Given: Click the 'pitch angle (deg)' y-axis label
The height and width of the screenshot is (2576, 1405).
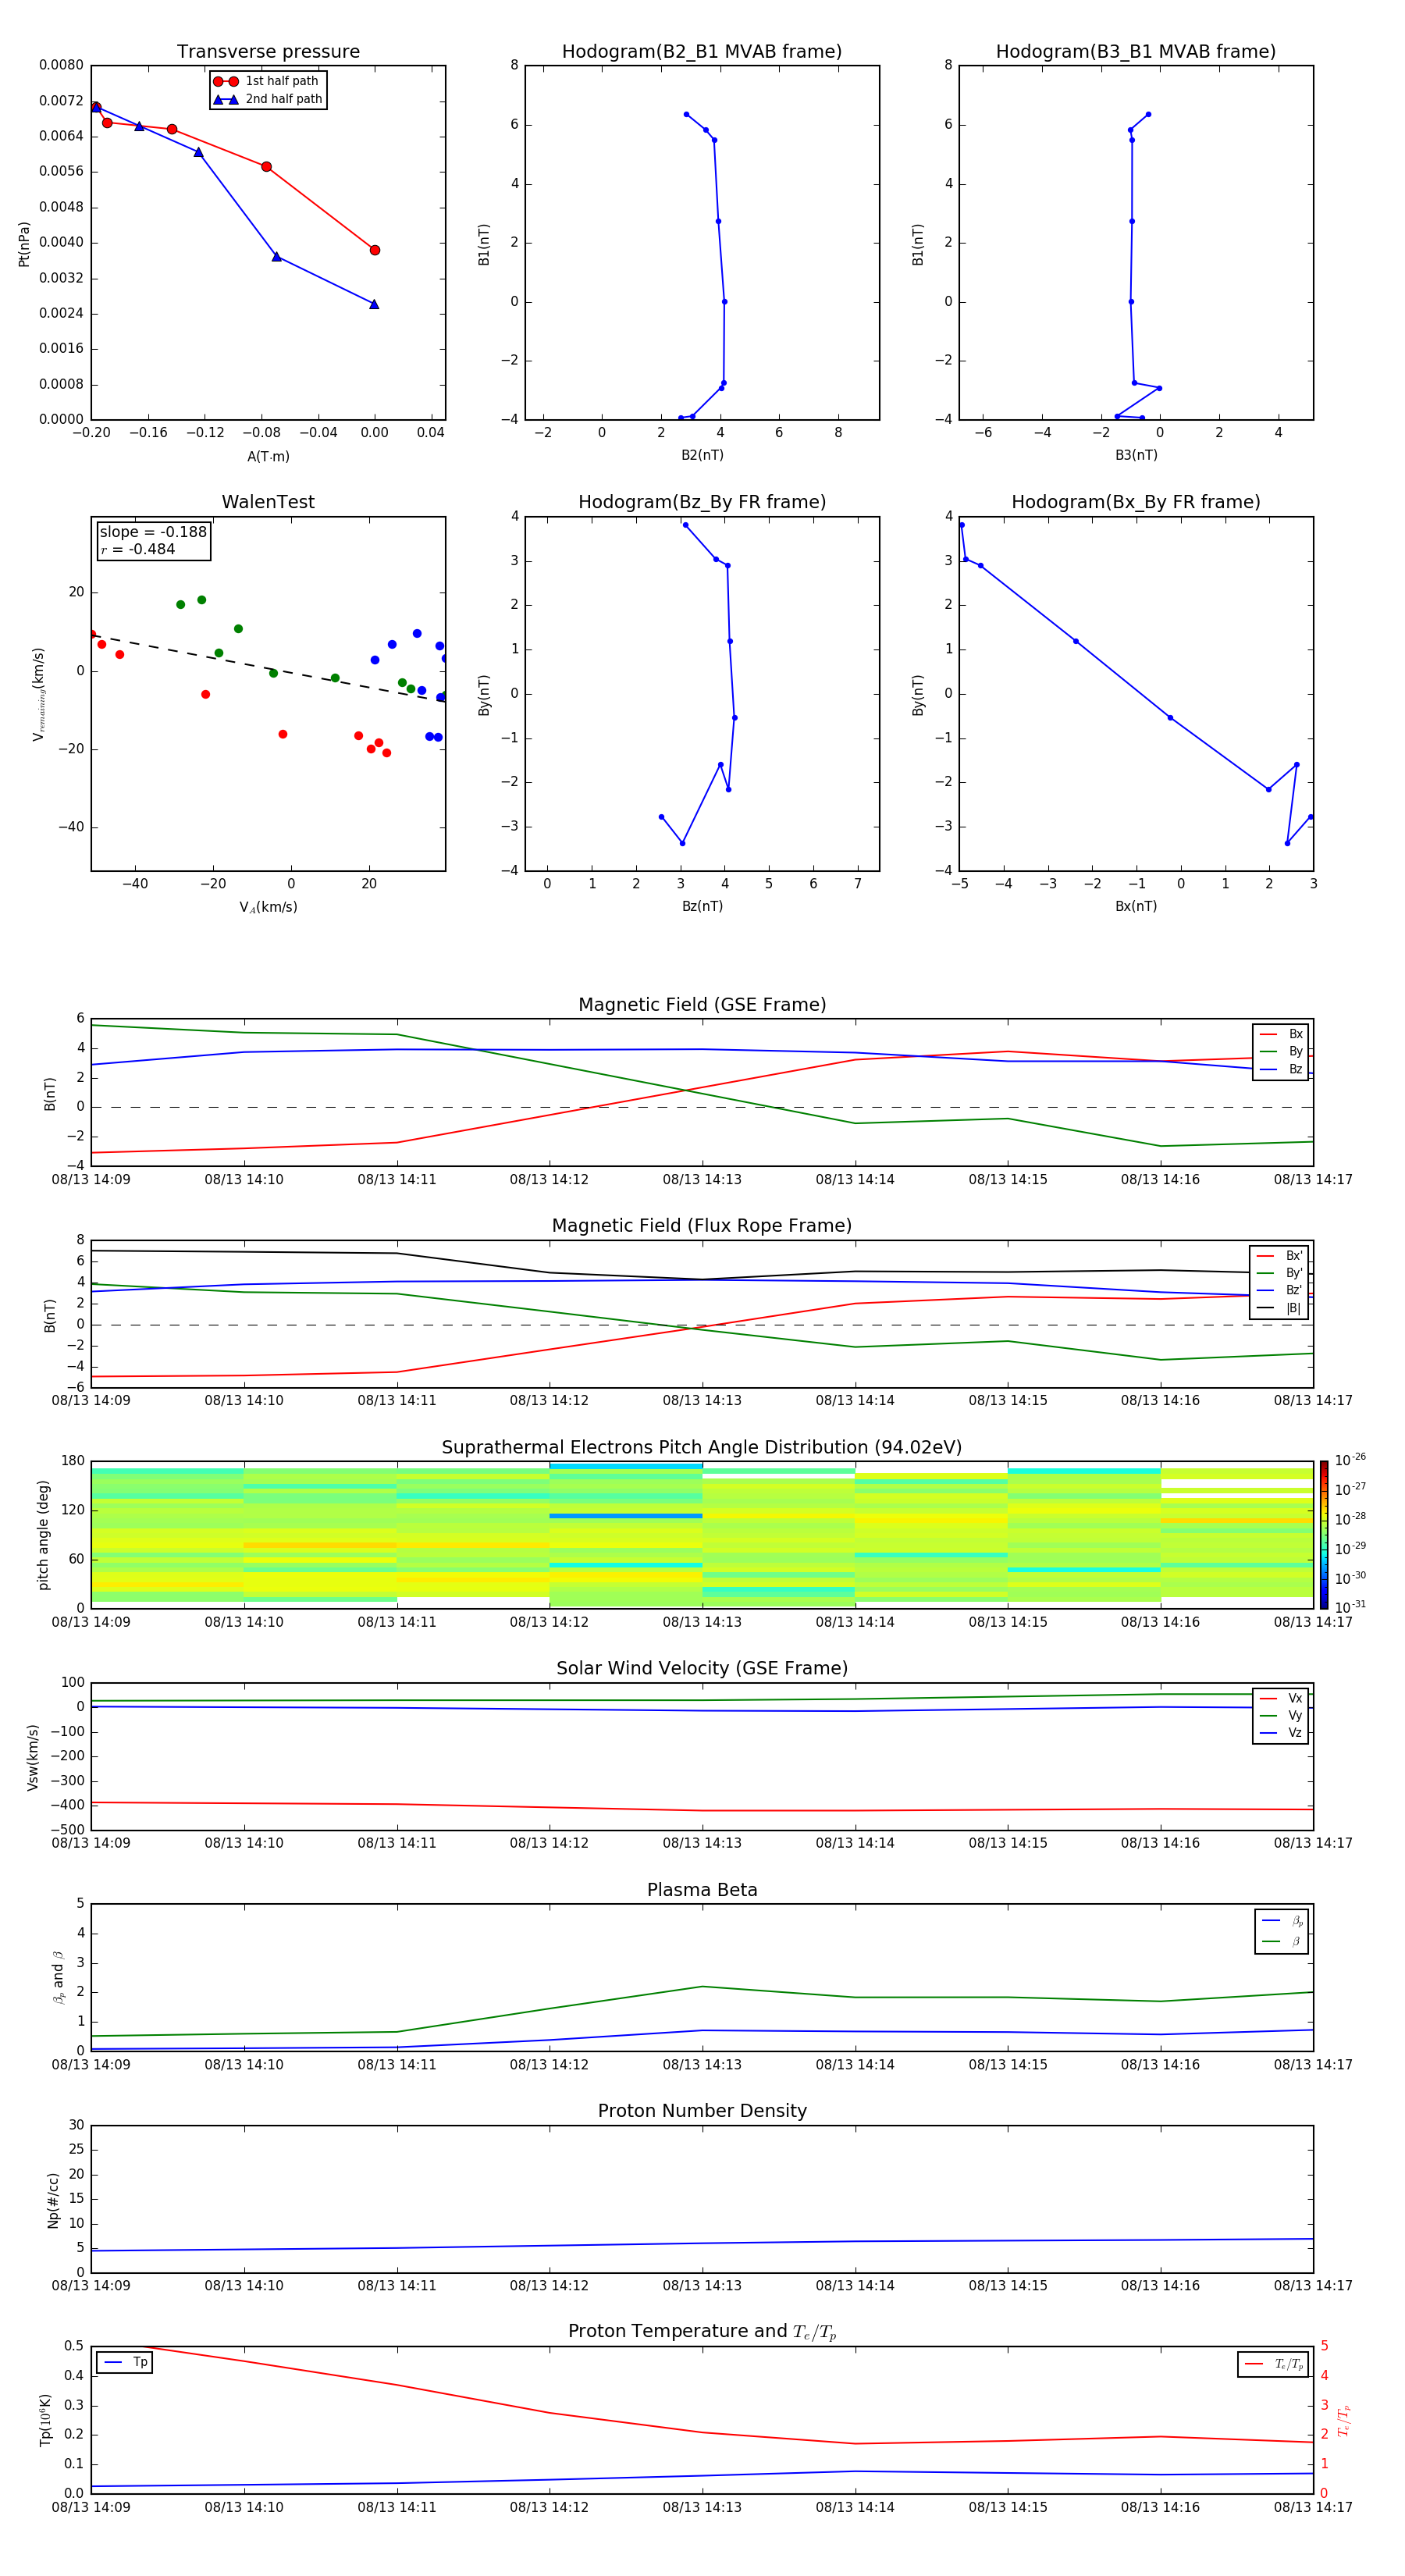Looking at the screenshot, I should [43, 1535].
